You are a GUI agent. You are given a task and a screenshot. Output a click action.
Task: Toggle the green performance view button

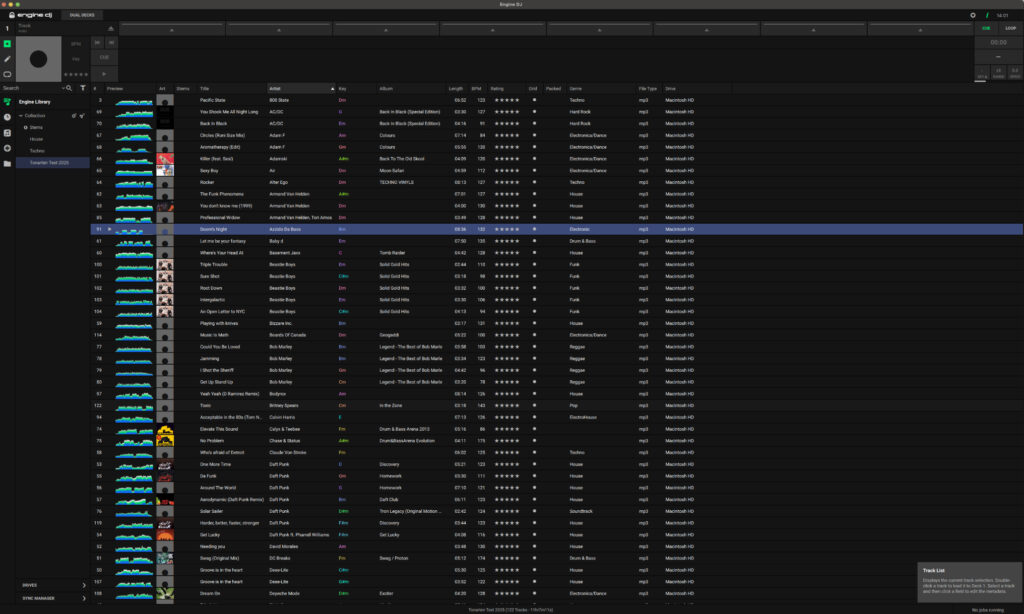point(7,44)
